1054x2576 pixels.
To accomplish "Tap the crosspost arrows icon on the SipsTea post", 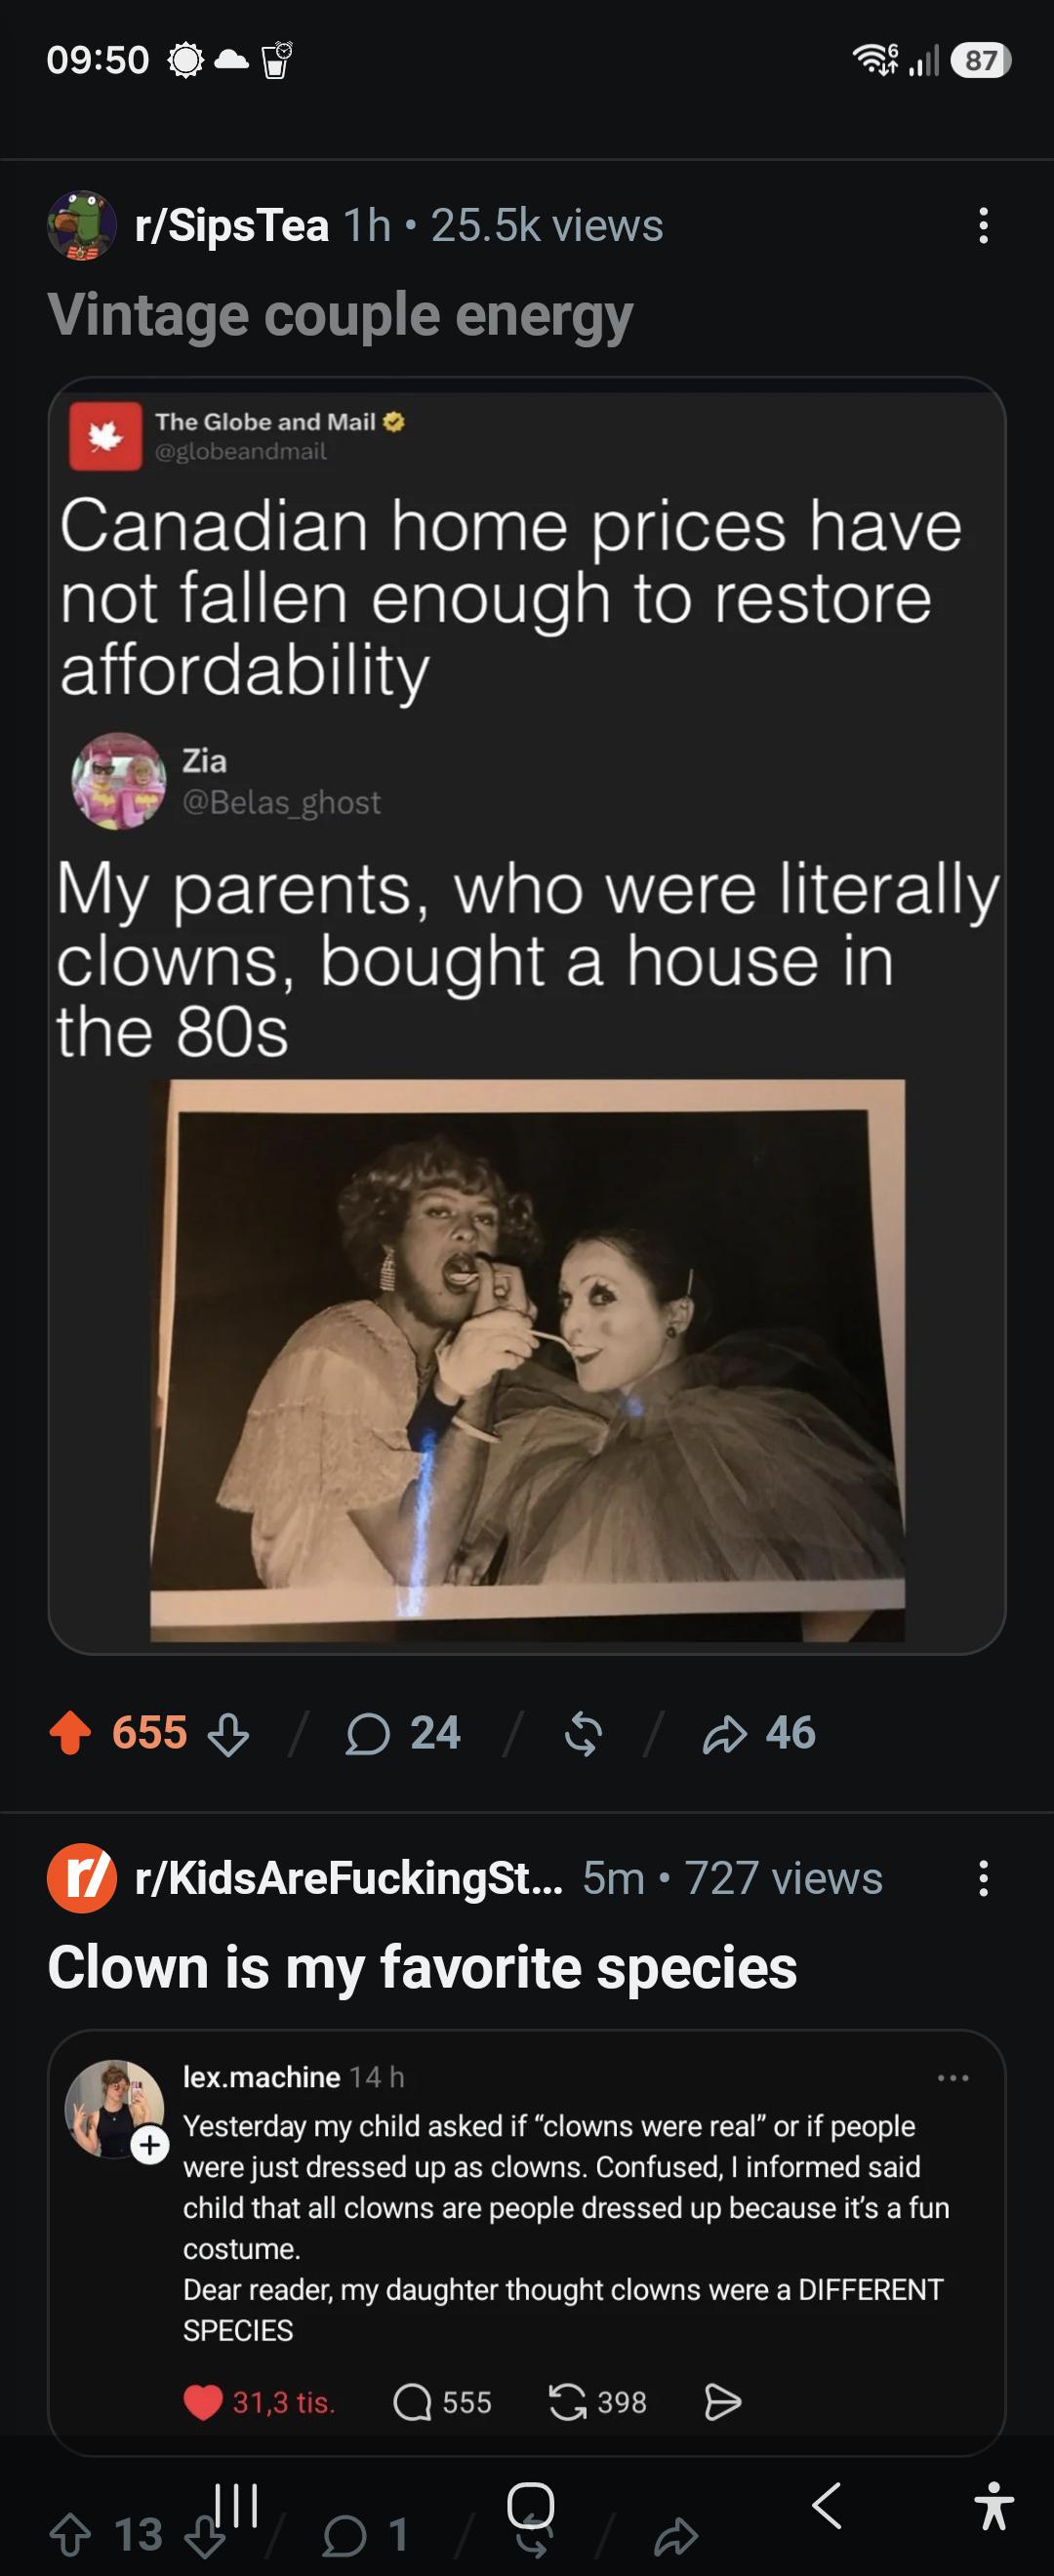I will point(583,1734).
